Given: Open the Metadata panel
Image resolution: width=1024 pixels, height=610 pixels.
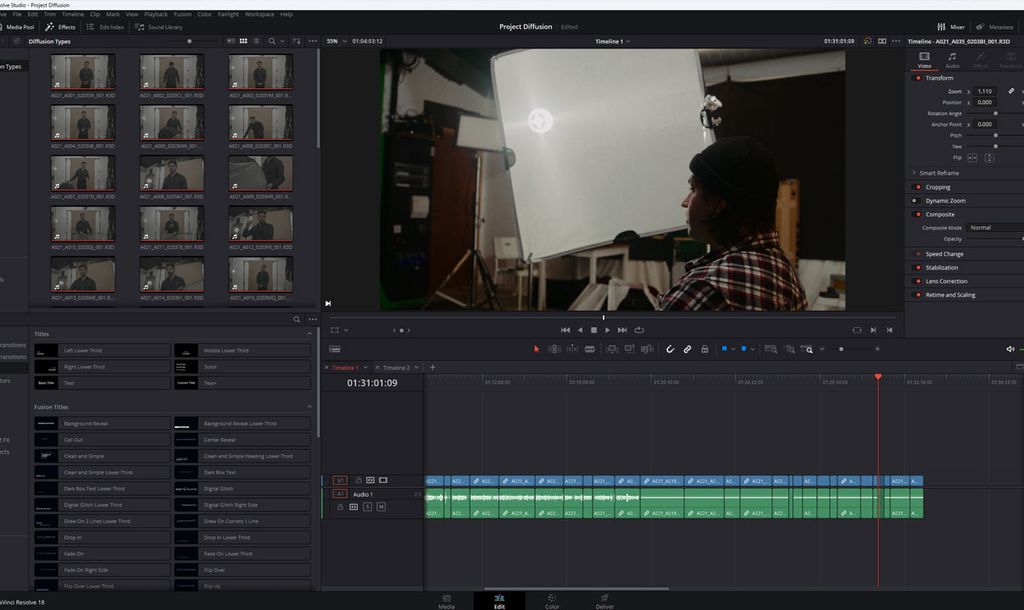Looking at the screenshot, I should coord(994,27).
